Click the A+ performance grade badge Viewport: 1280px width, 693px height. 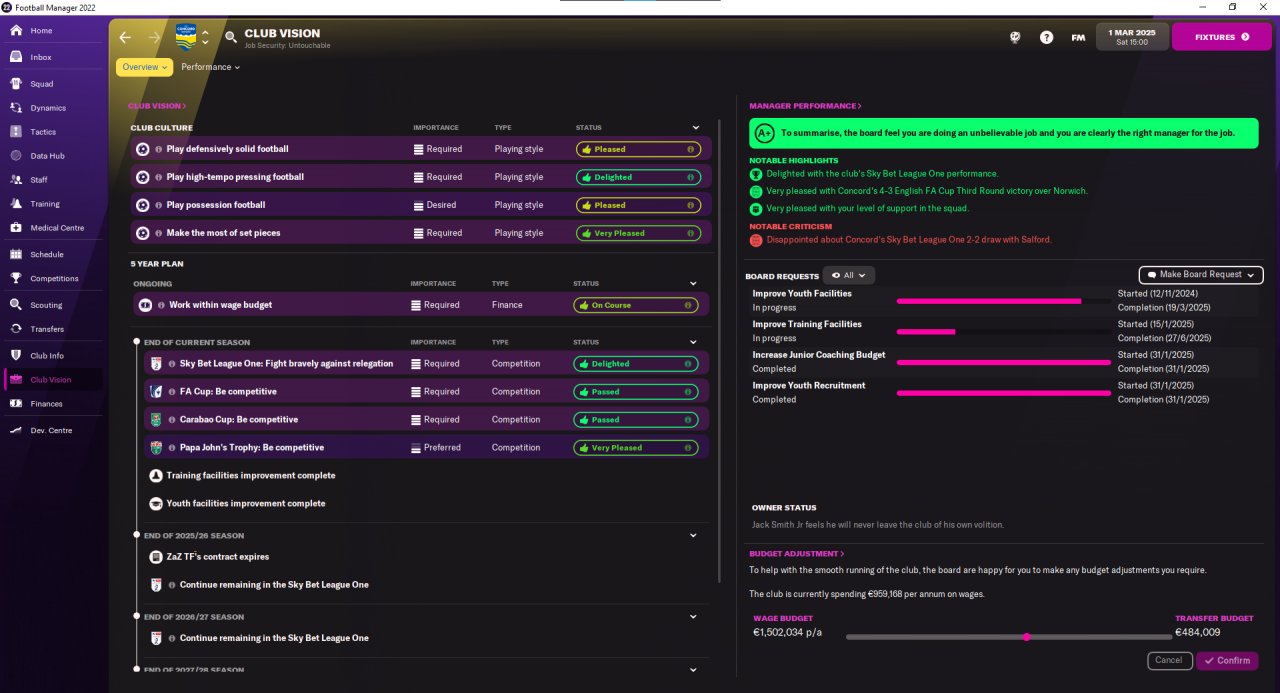(x=765, y=133)
